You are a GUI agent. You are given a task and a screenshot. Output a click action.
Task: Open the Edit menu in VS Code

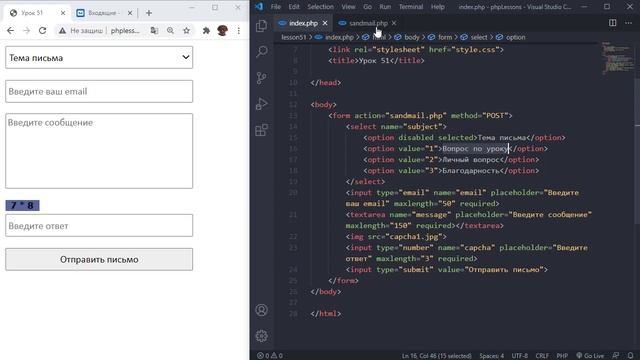294,7
